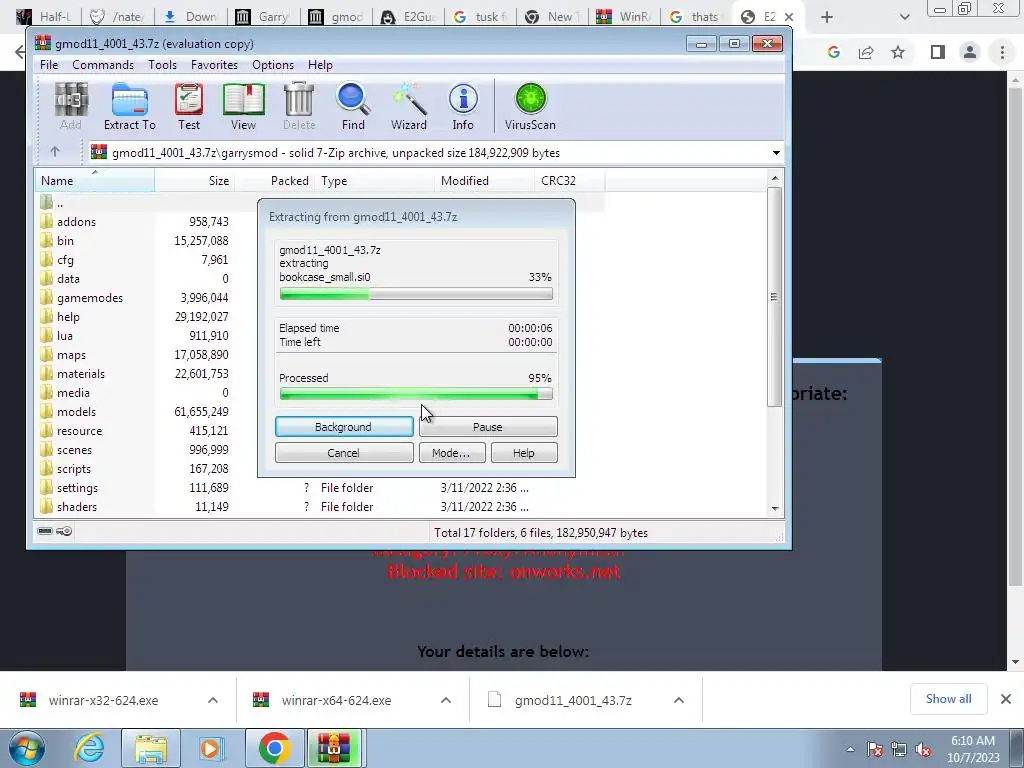Open the Windows Start orb
Screen dimensions: 1024x768
tap(27, 748)
